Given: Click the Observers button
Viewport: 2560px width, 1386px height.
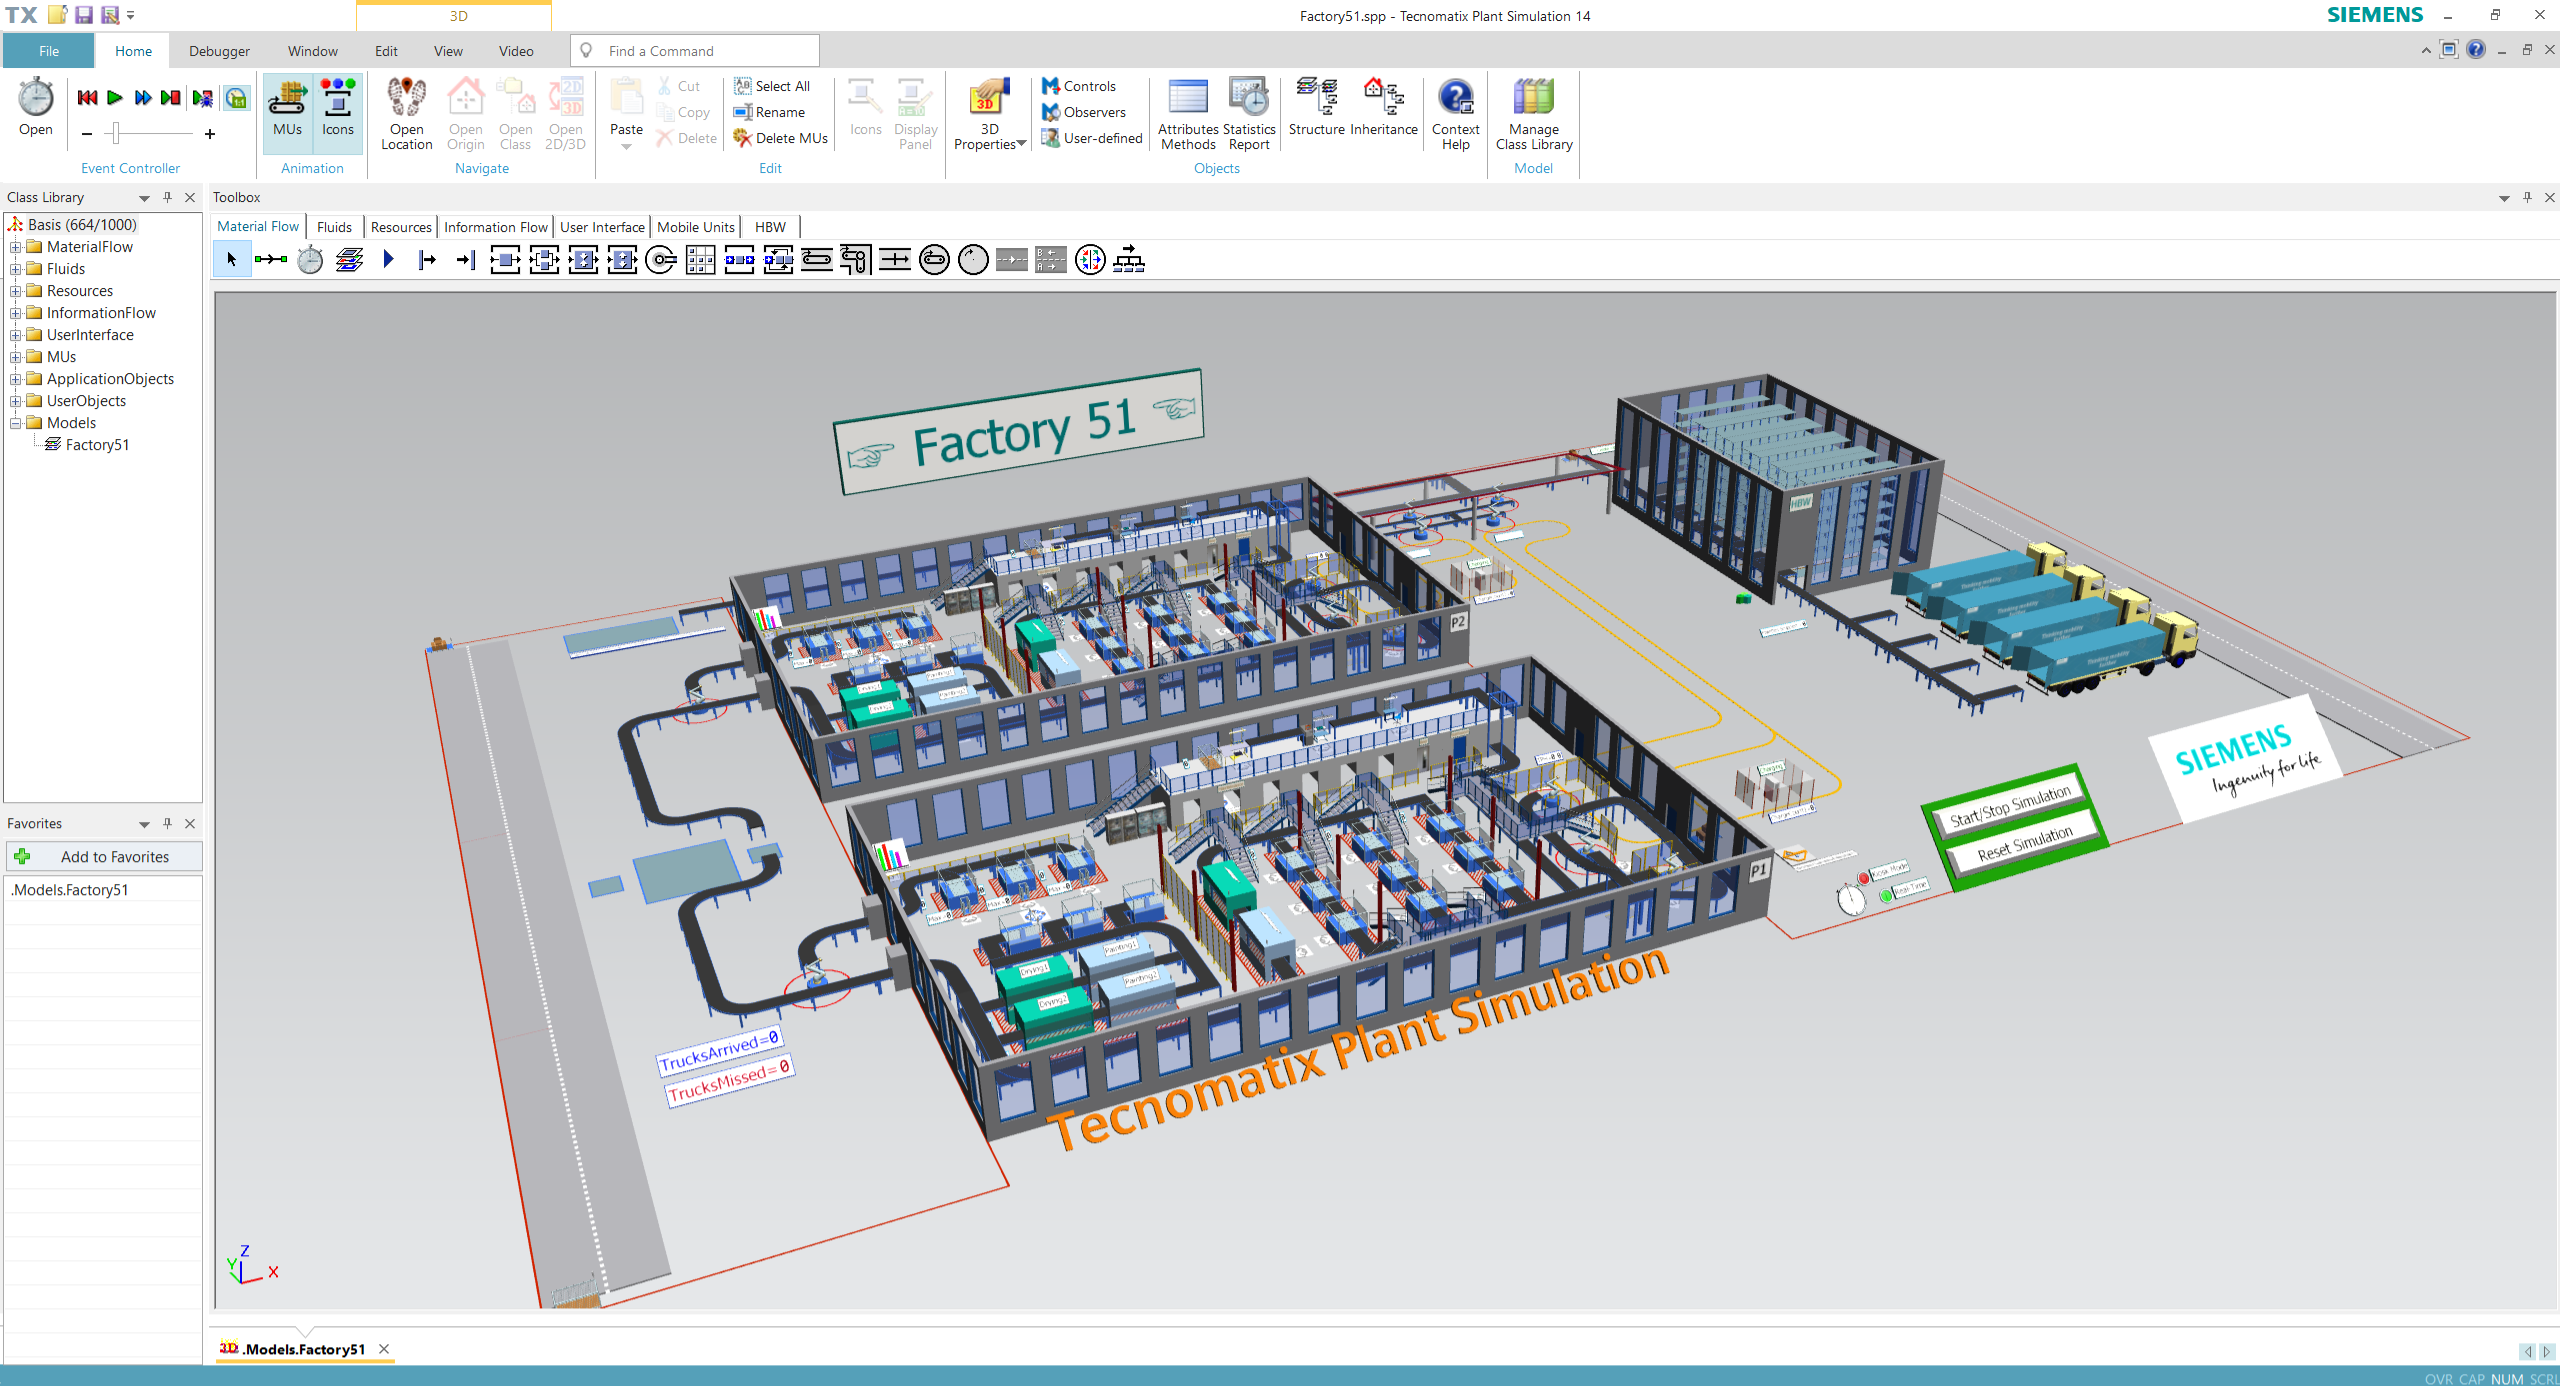Looking at the screenshot, I should point(1083,112).
